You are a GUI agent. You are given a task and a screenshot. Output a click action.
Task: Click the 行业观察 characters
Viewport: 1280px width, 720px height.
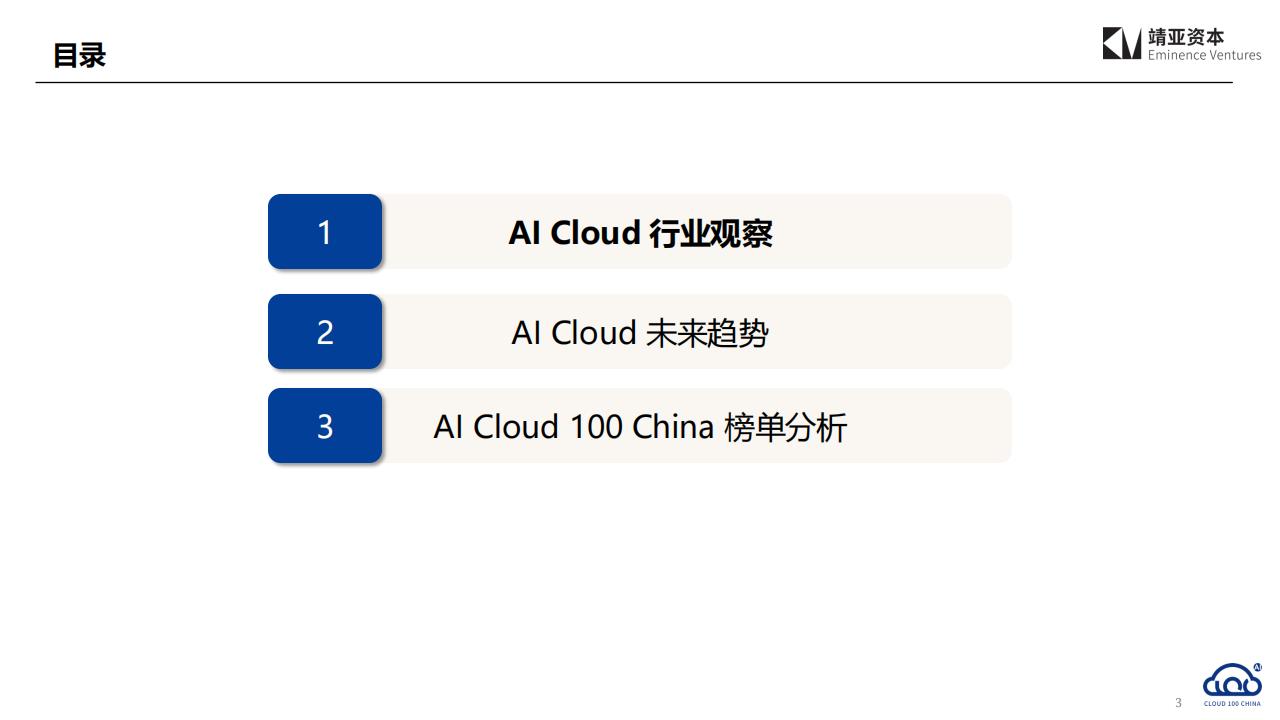[x=711, y=233]
